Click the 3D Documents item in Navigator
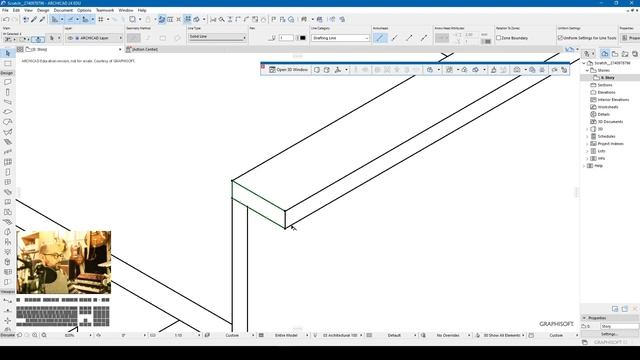 tap(610, 122)
